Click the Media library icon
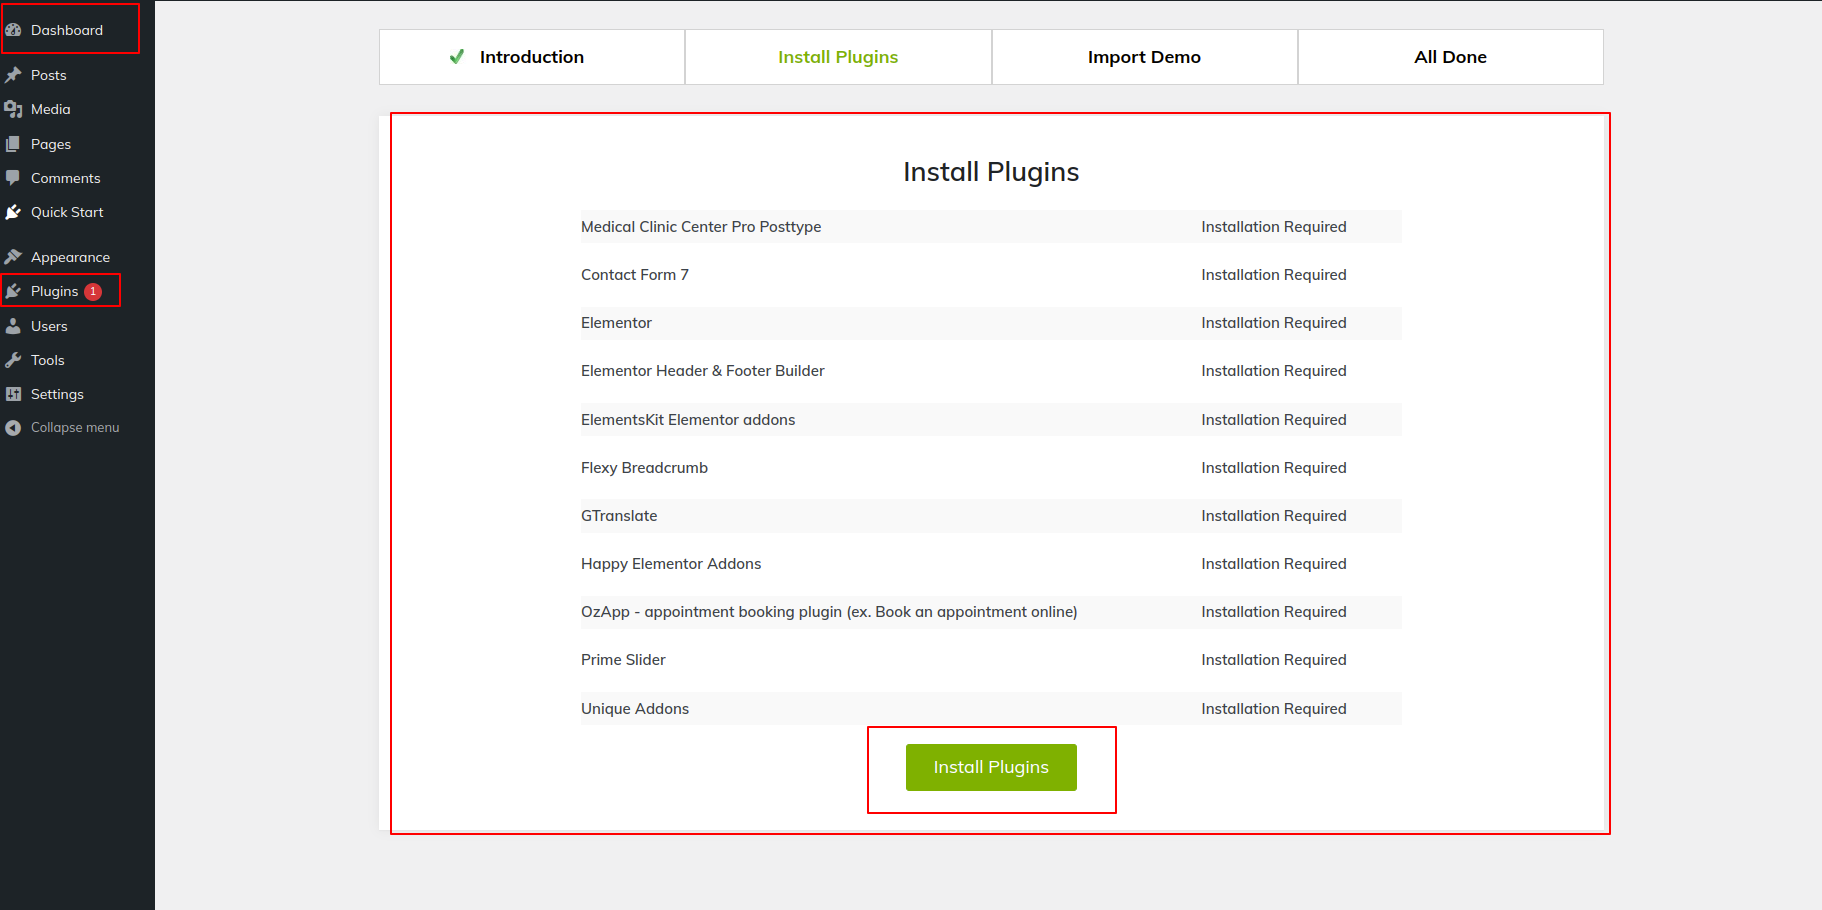 (x=13, y=109)
